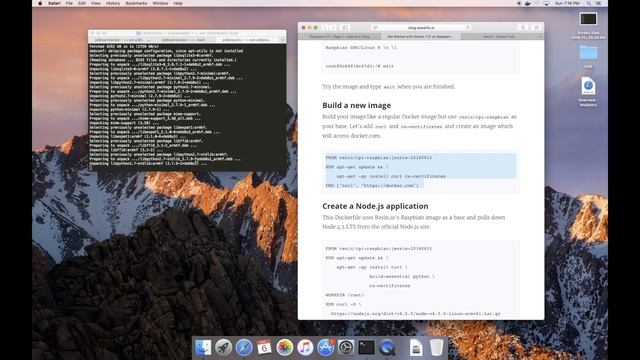Toggle Safari's sidebar button
Image resolution: width=640 pixels, height=360 pixels.
(345, 28)
